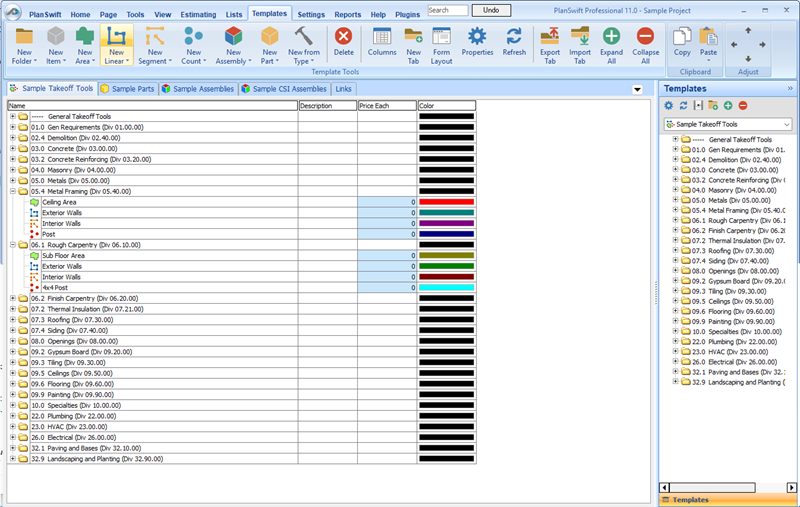This screenshot has width=800, height=507.
Task: Expand the 22.0 Plumbing folder
Action: [13, 416]
